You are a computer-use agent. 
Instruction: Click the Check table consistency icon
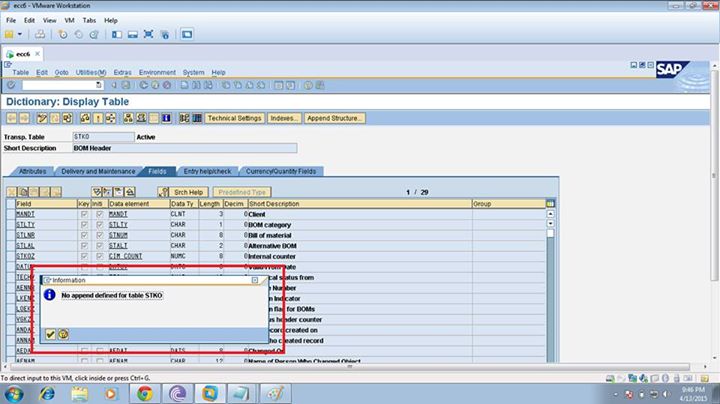tap(85, 118)
